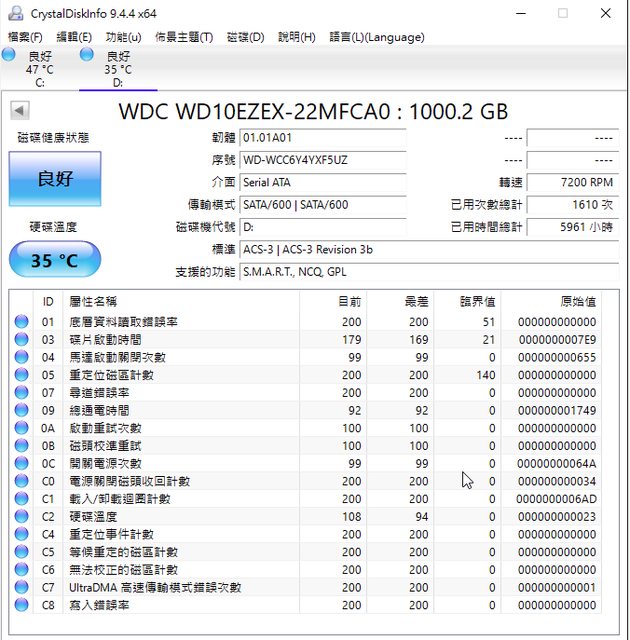The height and width of the screenshot is (640, 630).
Task: Click status orb for attribute C7 UltraDMA errors
Action: (21, 587)
